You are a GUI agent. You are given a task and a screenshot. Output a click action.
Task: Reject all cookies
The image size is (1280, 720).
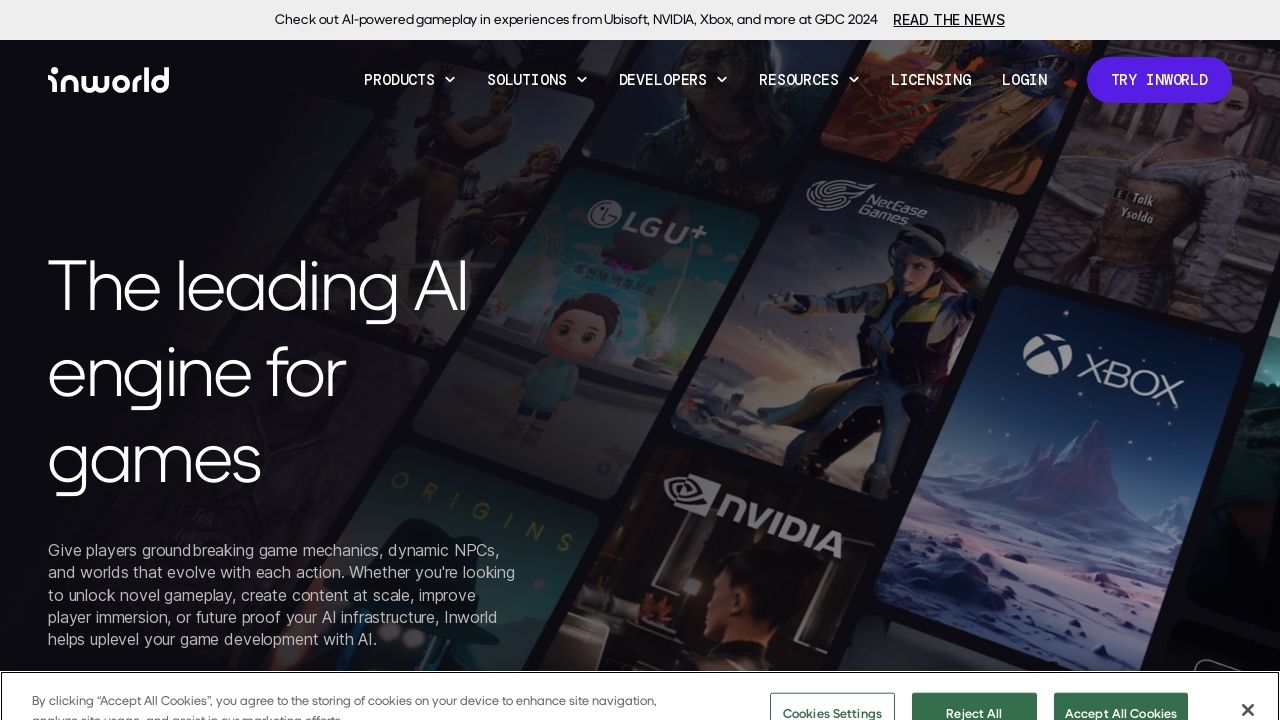pyautogui.click(x=974, y=707)
